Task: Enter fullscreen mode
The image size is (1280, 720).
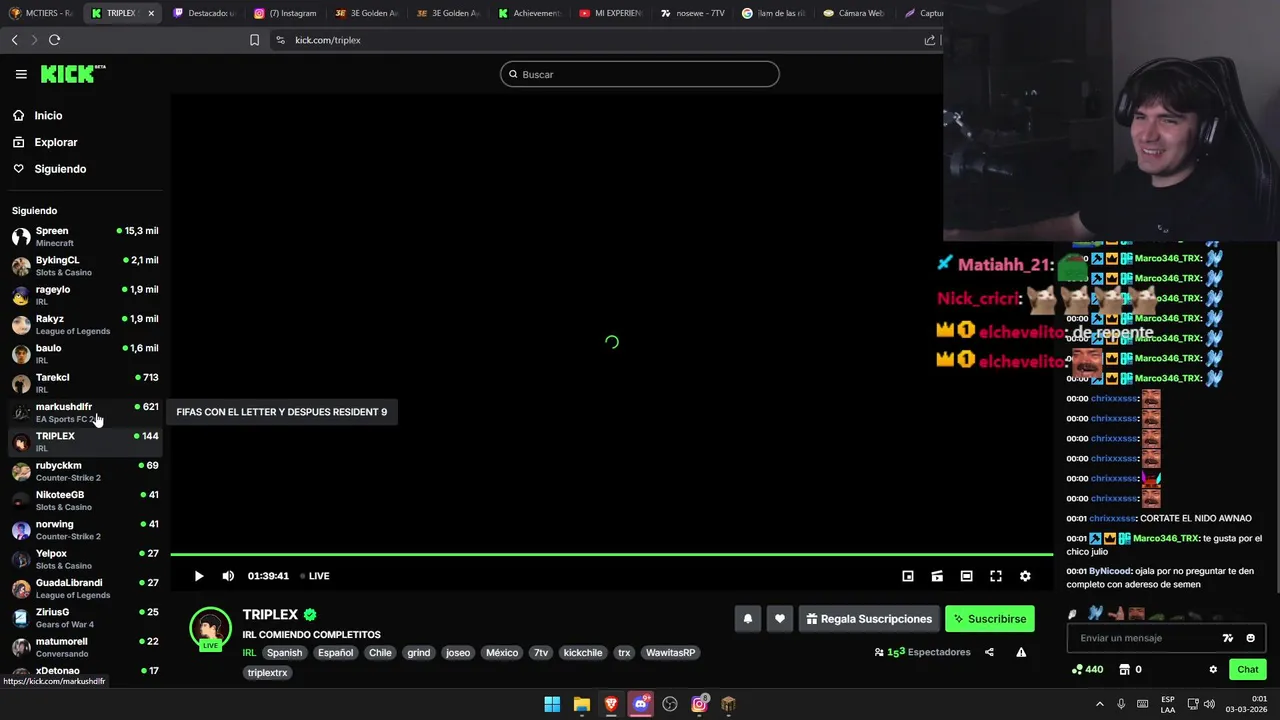Action: tap(996, 576)
